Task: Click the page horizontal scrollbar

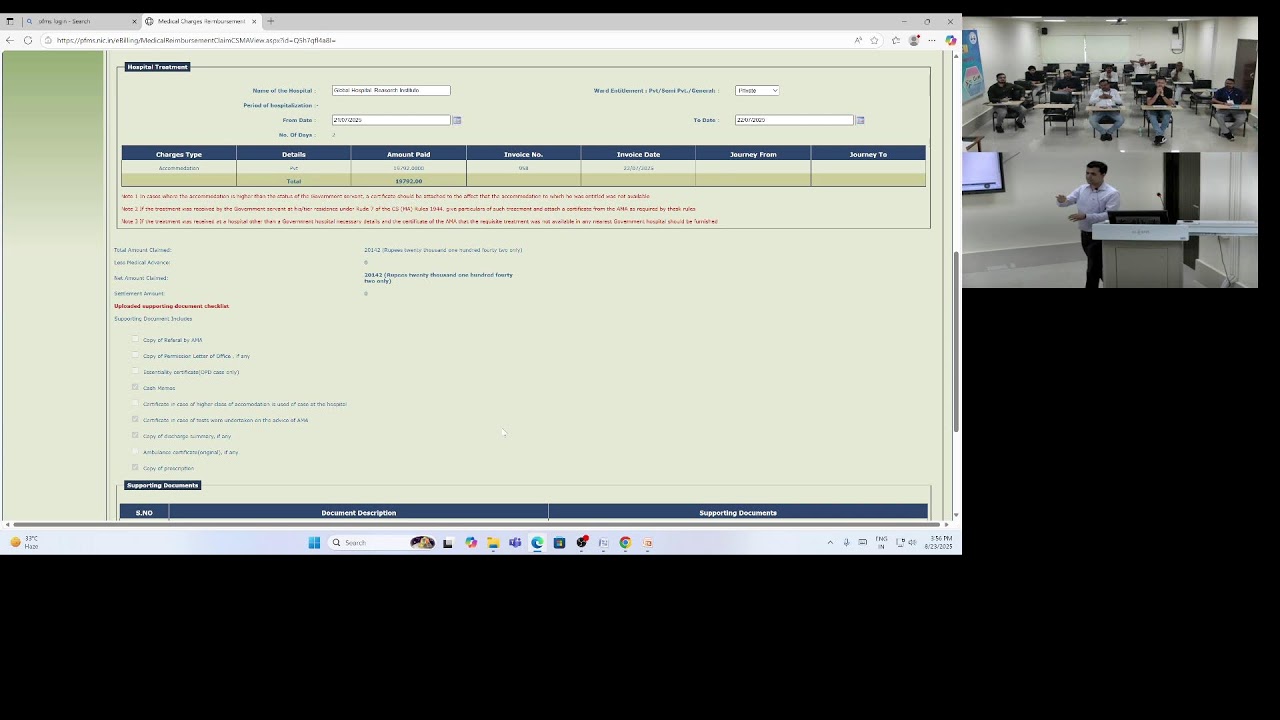Action: coord(475,524)
